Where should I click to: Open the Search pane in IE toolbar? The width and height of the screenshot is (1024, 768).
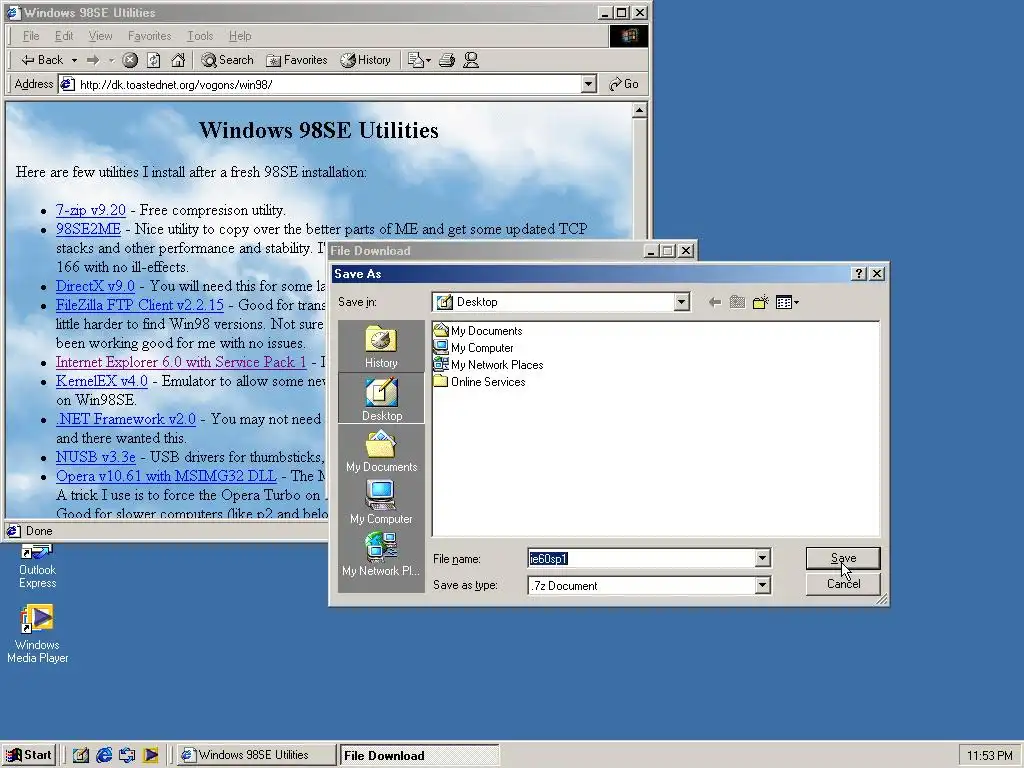click(227, 60)
